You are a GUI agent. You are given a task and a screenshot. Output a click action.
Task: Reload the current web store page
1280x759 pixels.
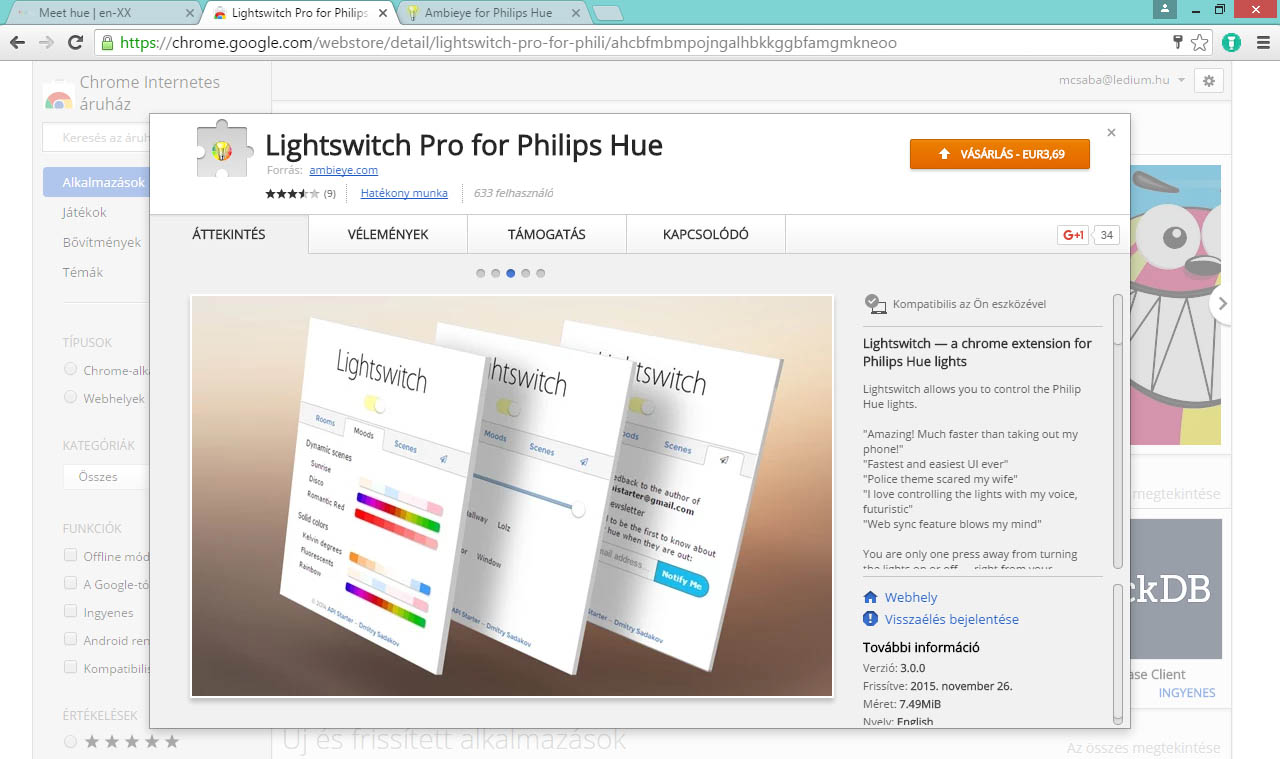click(75, 43)
